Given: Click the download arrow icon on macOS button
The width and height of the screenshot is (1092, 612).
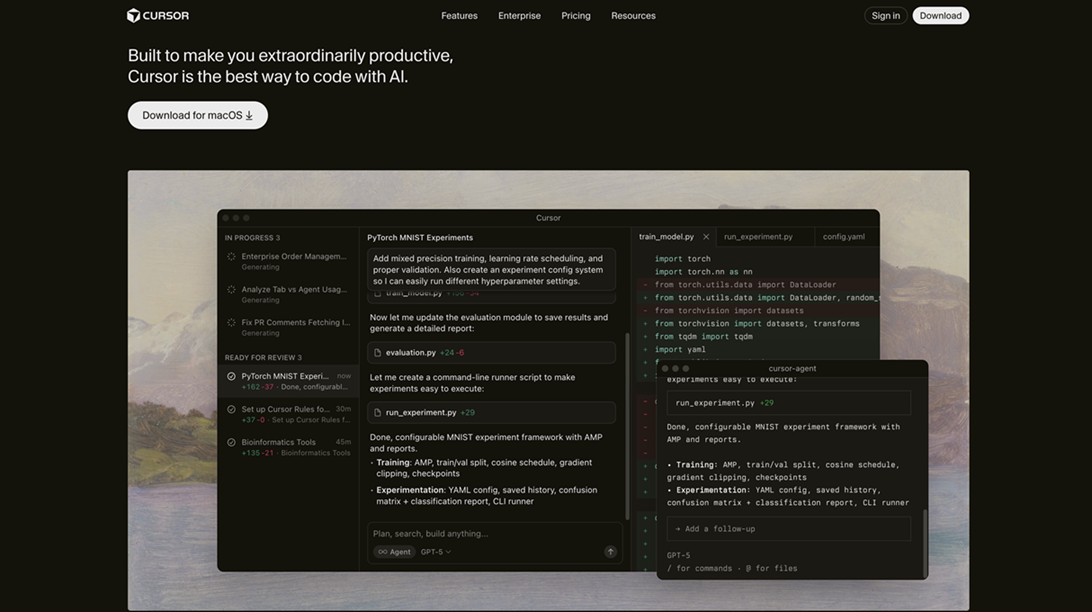Looking at the screenshot, I should pos(249,116).
